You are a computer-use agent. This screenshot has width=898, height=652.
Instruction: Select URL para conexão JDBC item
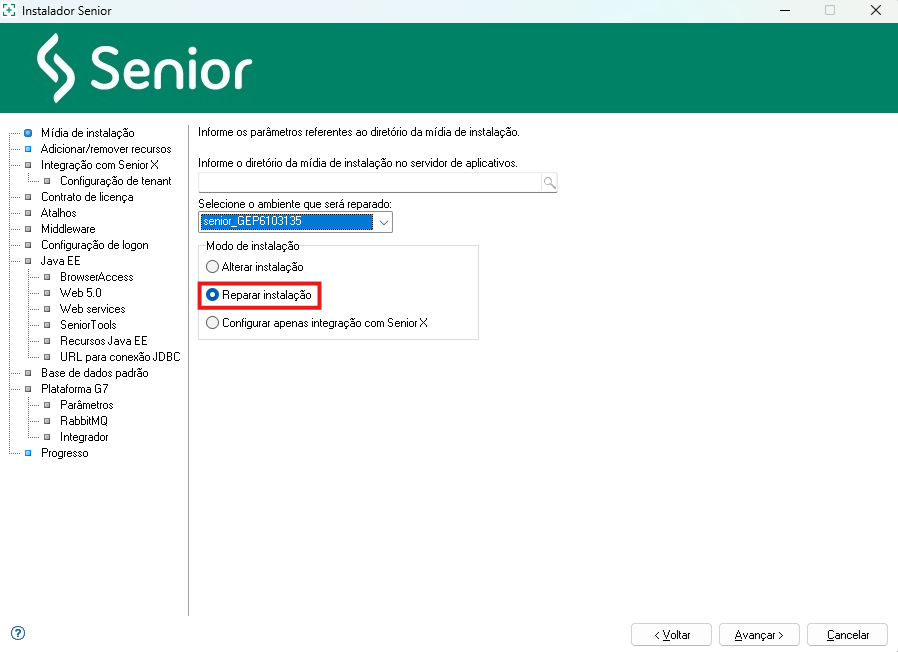pos(120,358)
